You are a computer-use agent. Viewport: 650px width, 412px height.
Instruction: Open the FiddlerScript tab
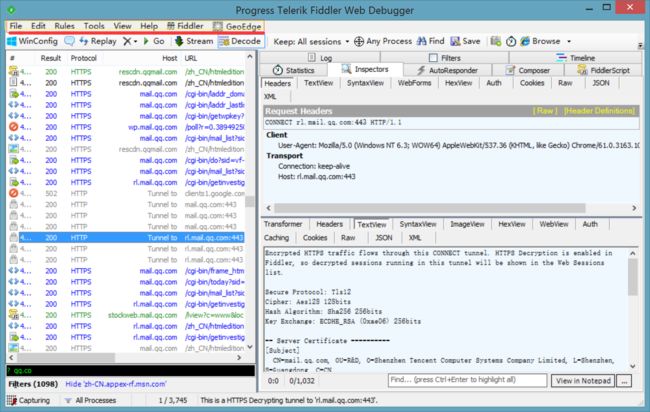pyautogui.click(x=604, y=70)
